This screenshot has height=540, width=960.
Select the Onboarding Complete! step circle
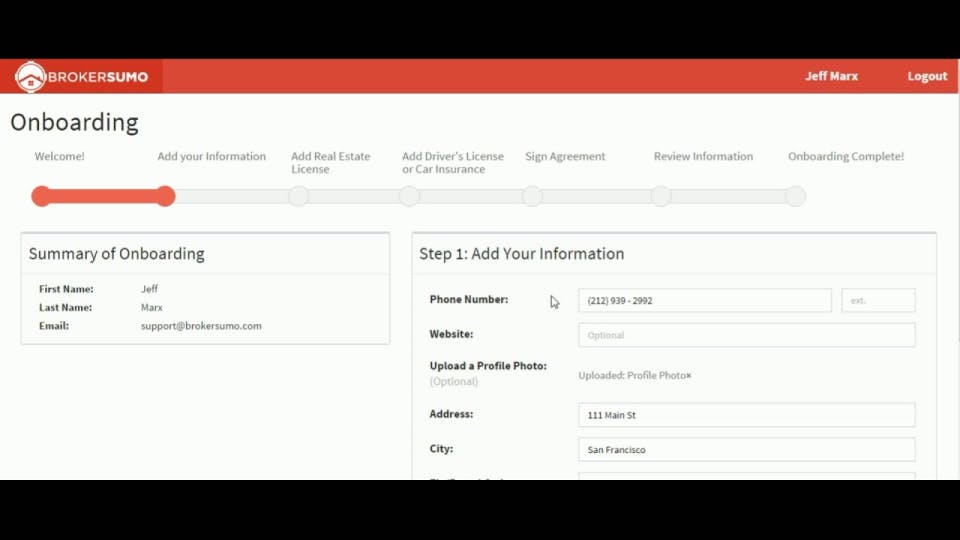click(x=796, y=196)
